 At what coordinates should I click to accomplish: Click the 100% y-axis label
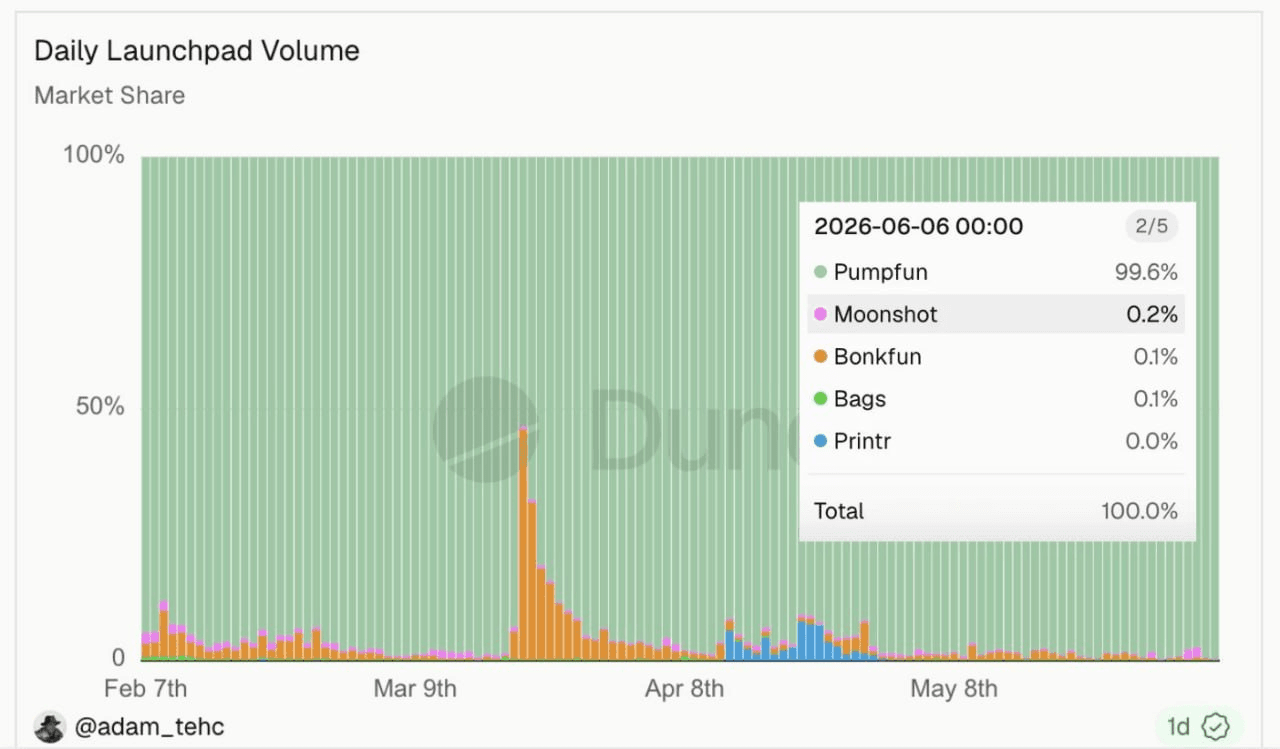[94, 155]
